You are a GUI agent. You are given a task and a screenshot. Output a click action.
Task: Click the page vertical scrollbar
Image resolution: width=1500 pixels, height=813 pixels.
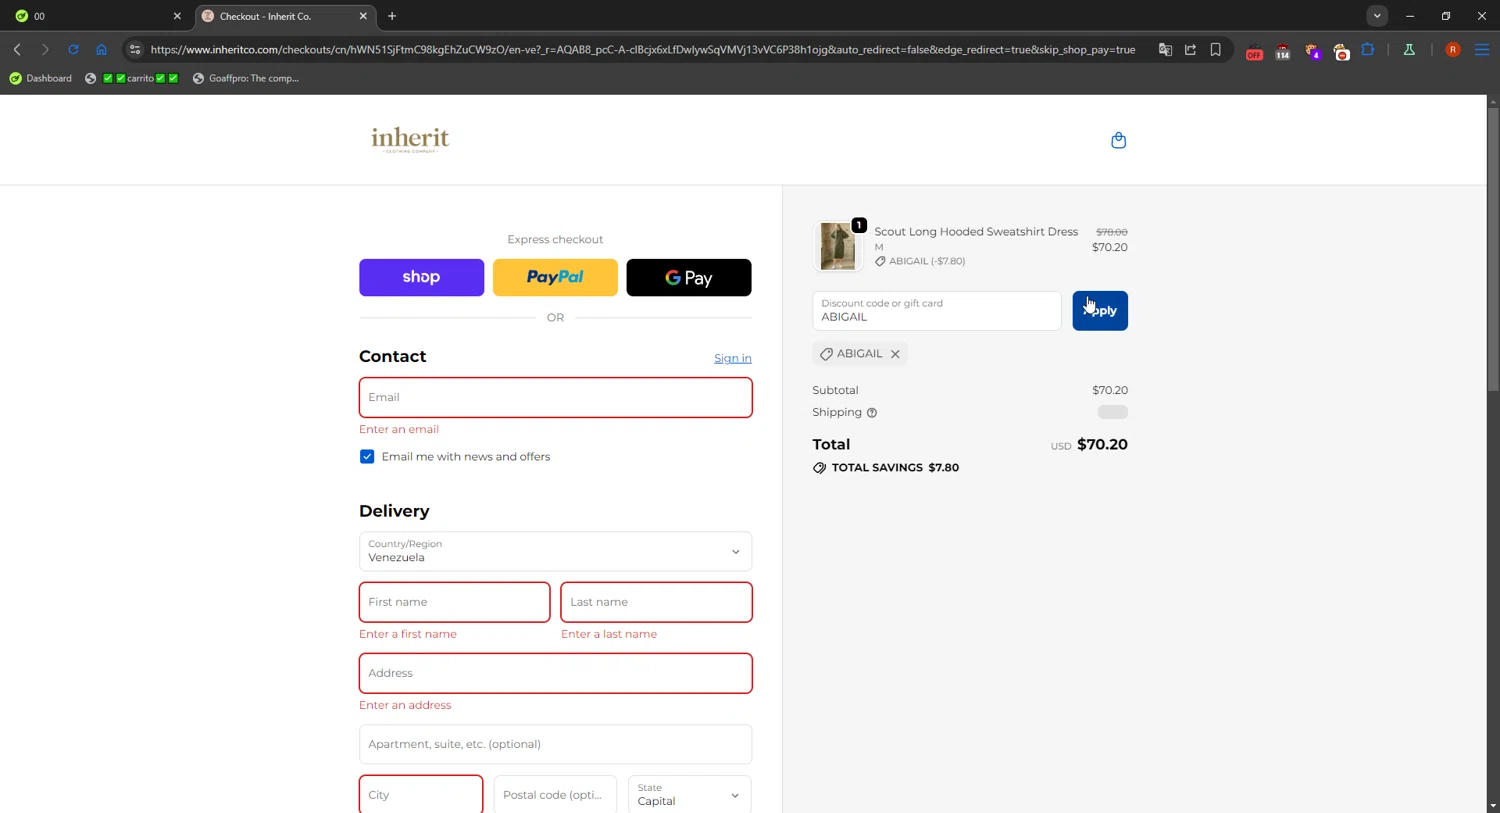(x=1493, y=250)
